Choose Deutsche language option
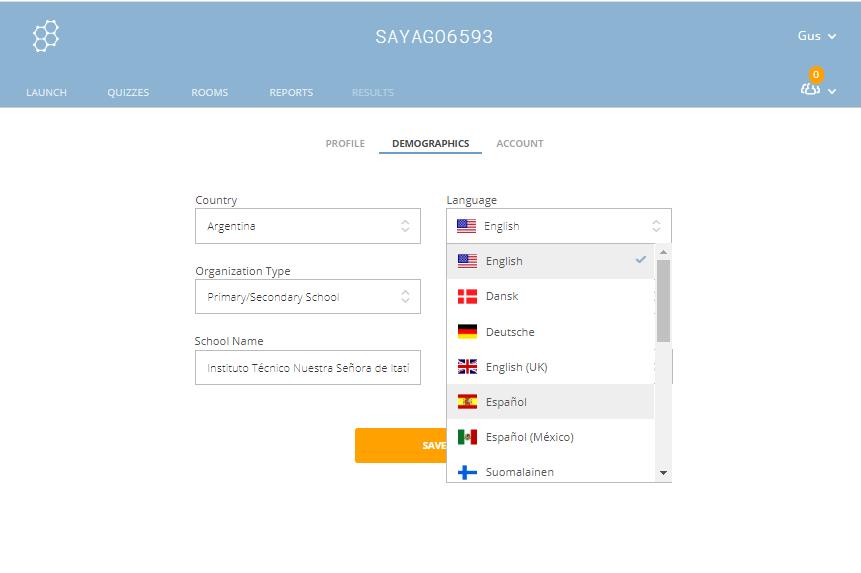861x573 pixels. pyautogui.click(x=550, y=332)
